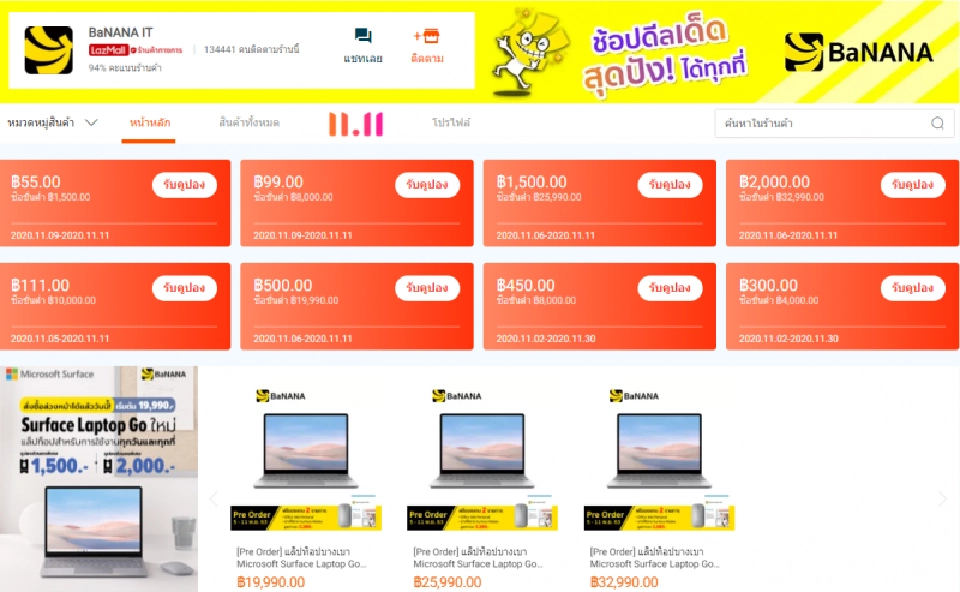Collect the ฿55.00 coupon
This screenshot has height=592, width=960.
coord(184,185)
